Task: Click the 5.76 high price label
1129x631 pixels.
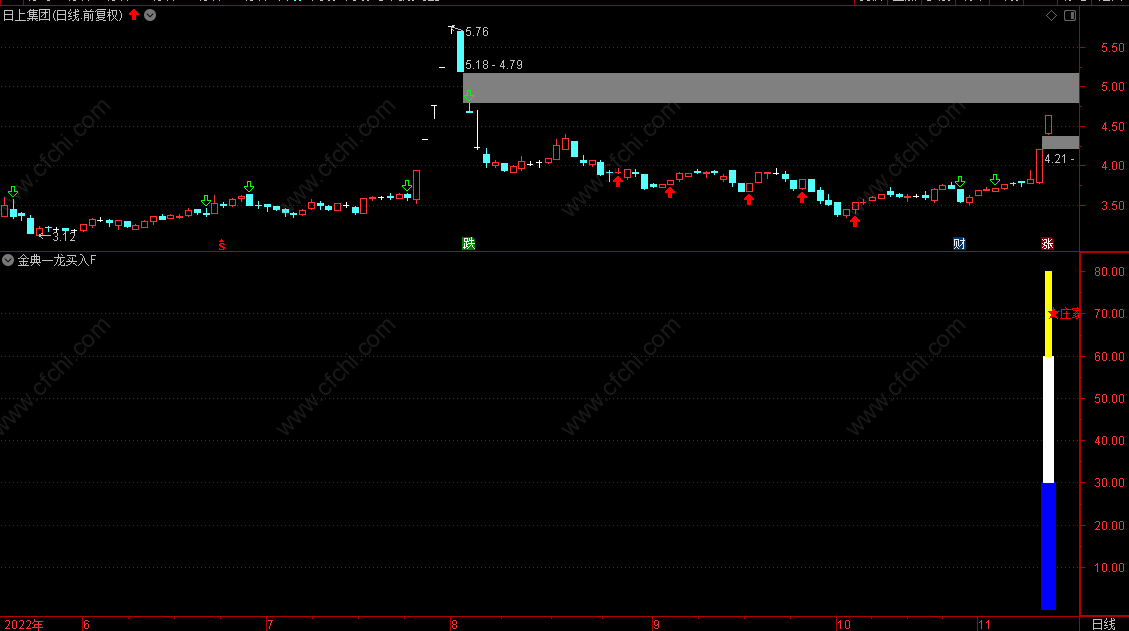Action: (477, 32)
